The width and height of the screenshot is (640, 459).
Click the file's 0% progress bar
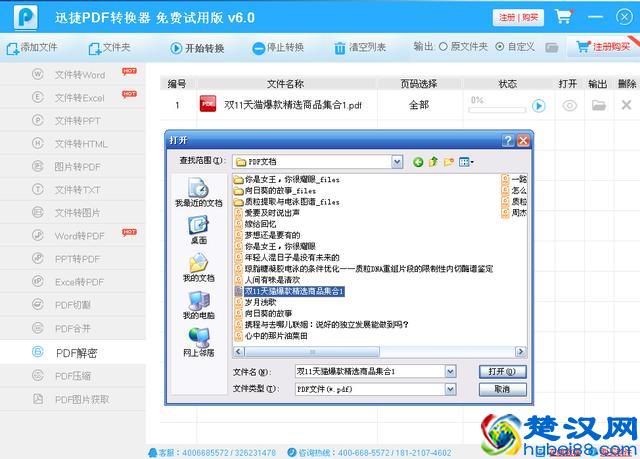pyautogui.click(x=497, y=110)
